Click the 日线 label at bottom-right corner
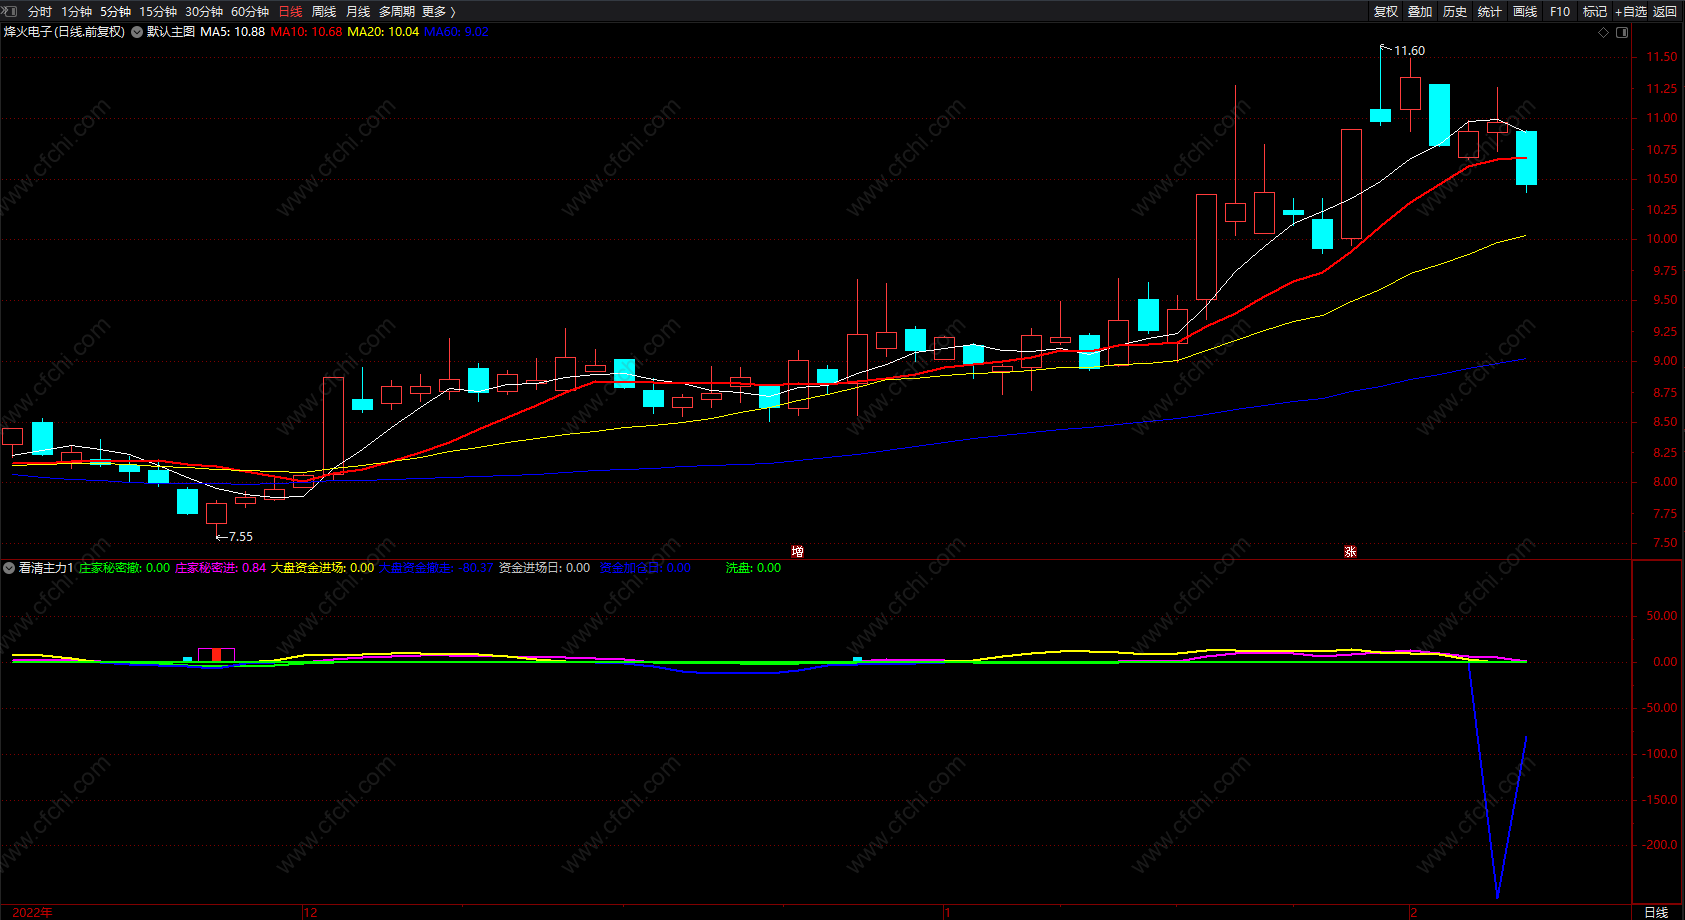Screen dimensions: 1685x920 1656,912
